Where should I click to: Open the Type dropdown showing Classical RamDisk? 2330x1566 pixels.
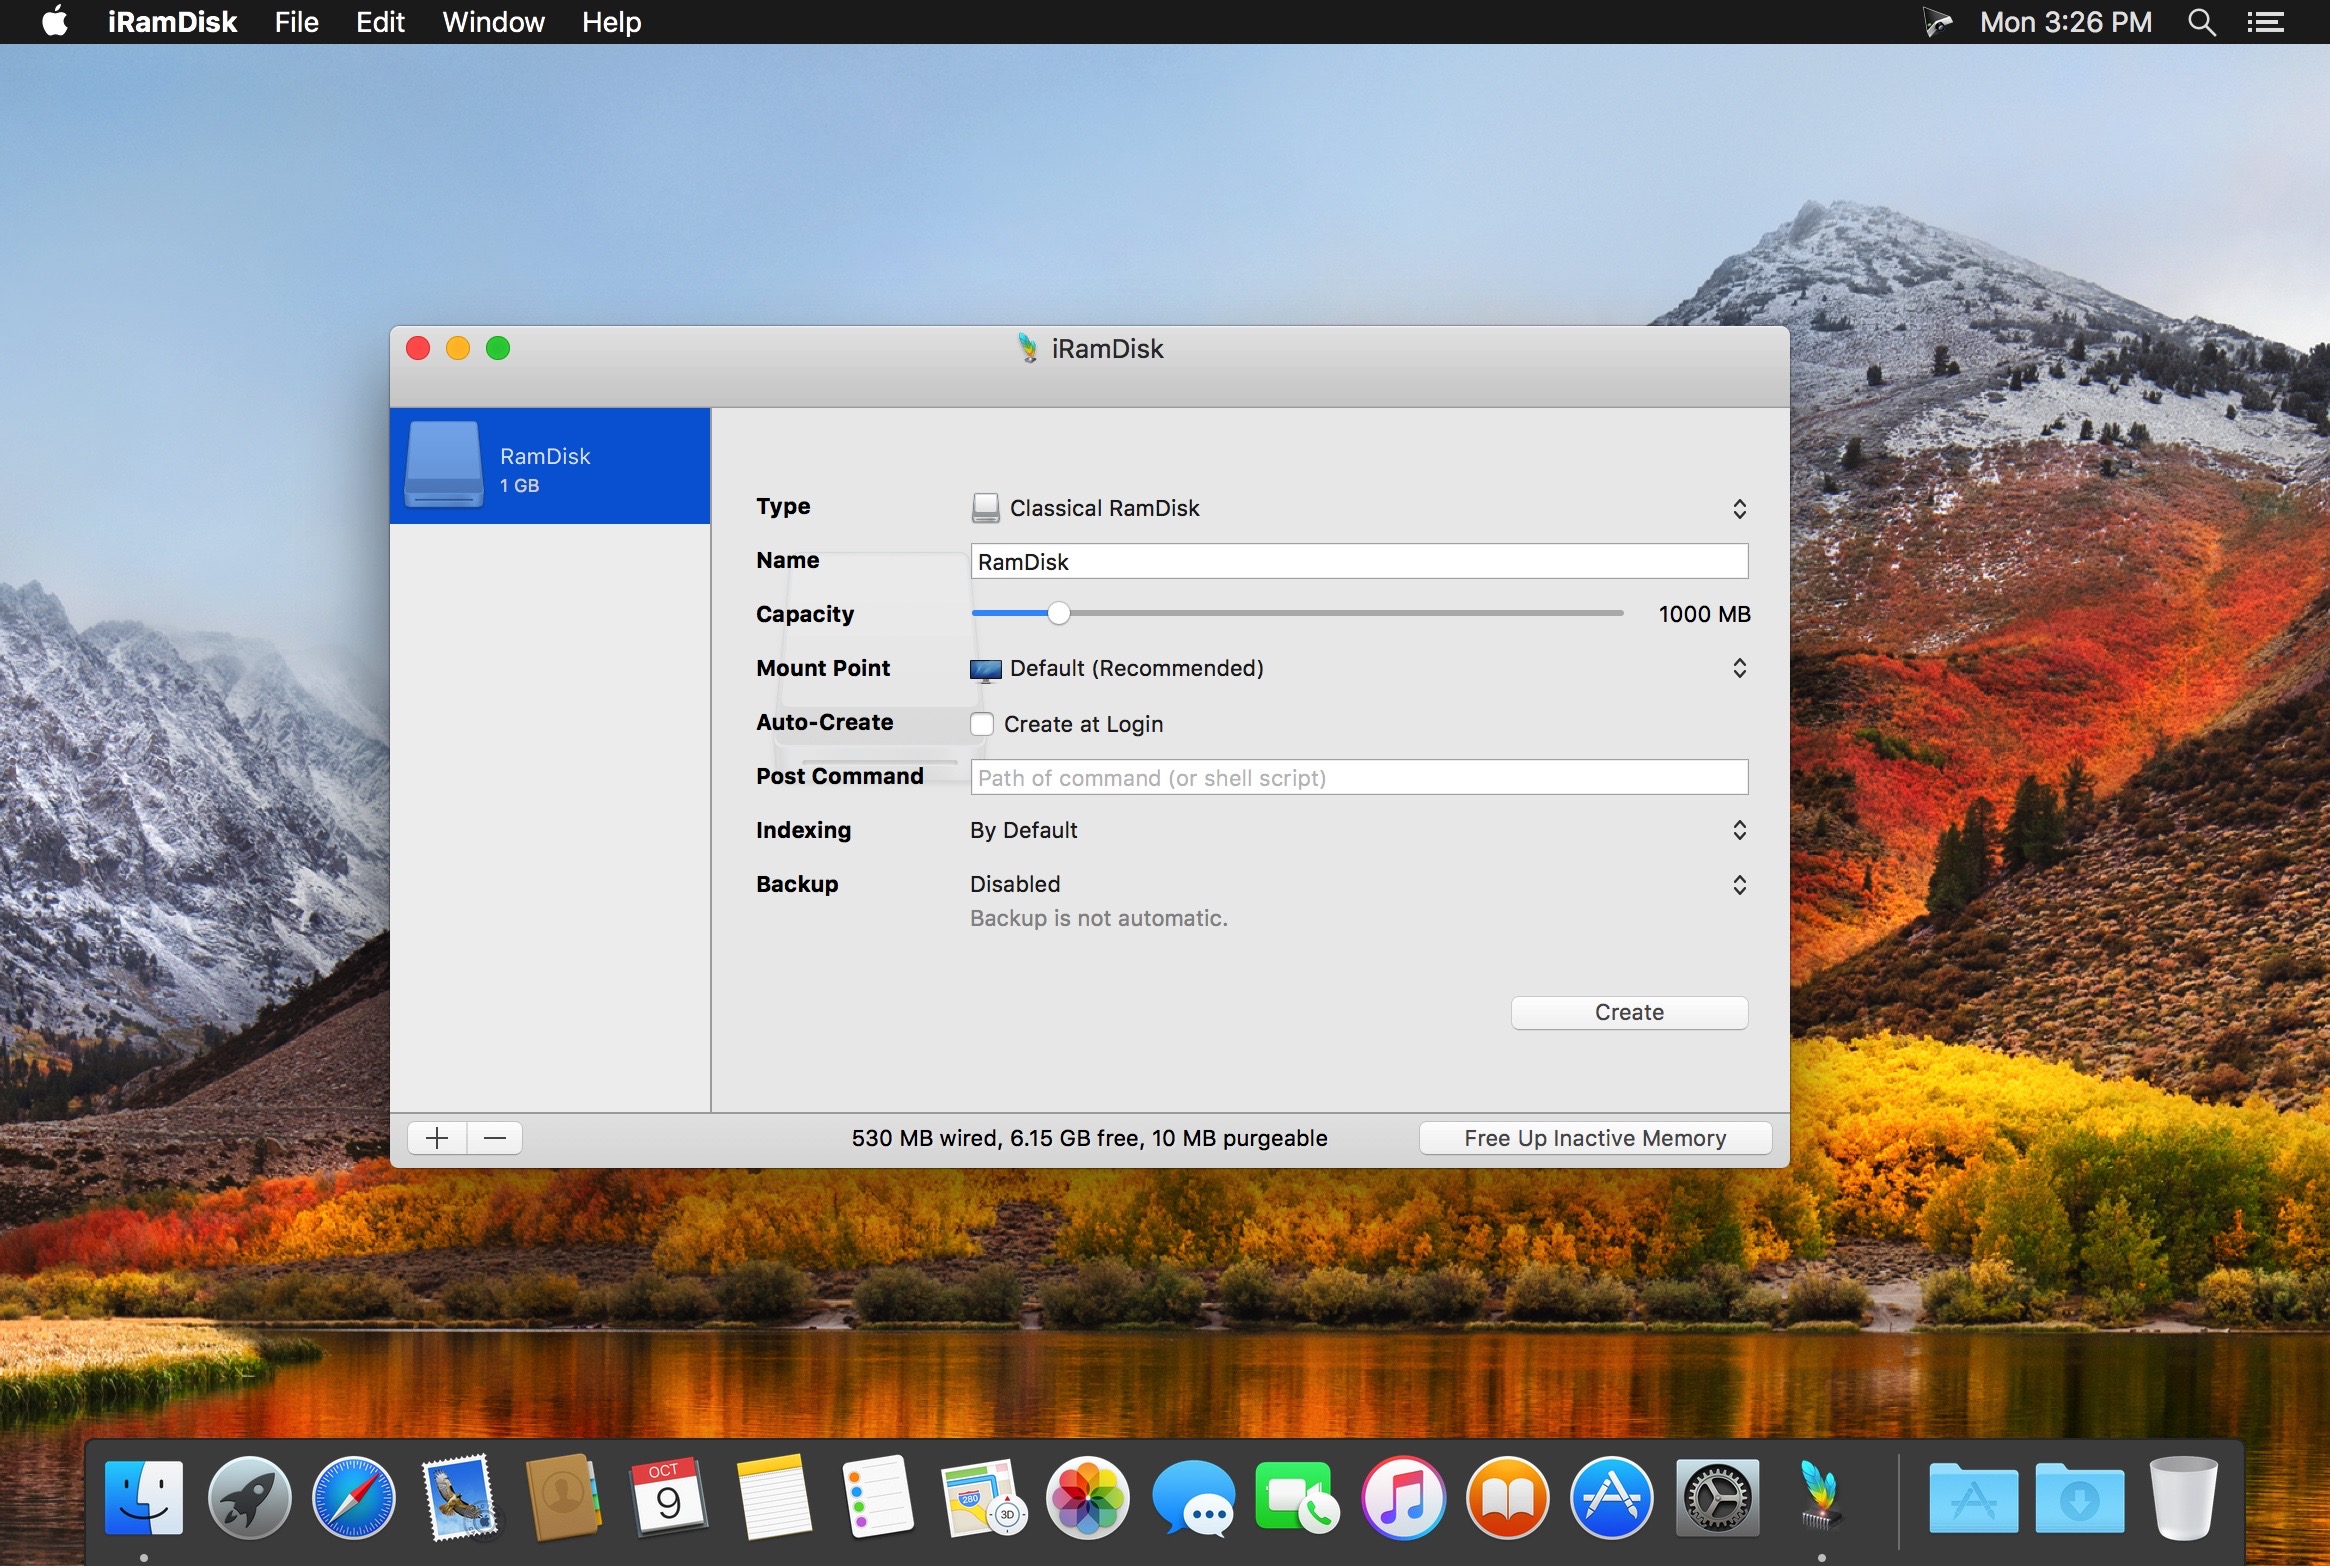[x=1359, y=508]
